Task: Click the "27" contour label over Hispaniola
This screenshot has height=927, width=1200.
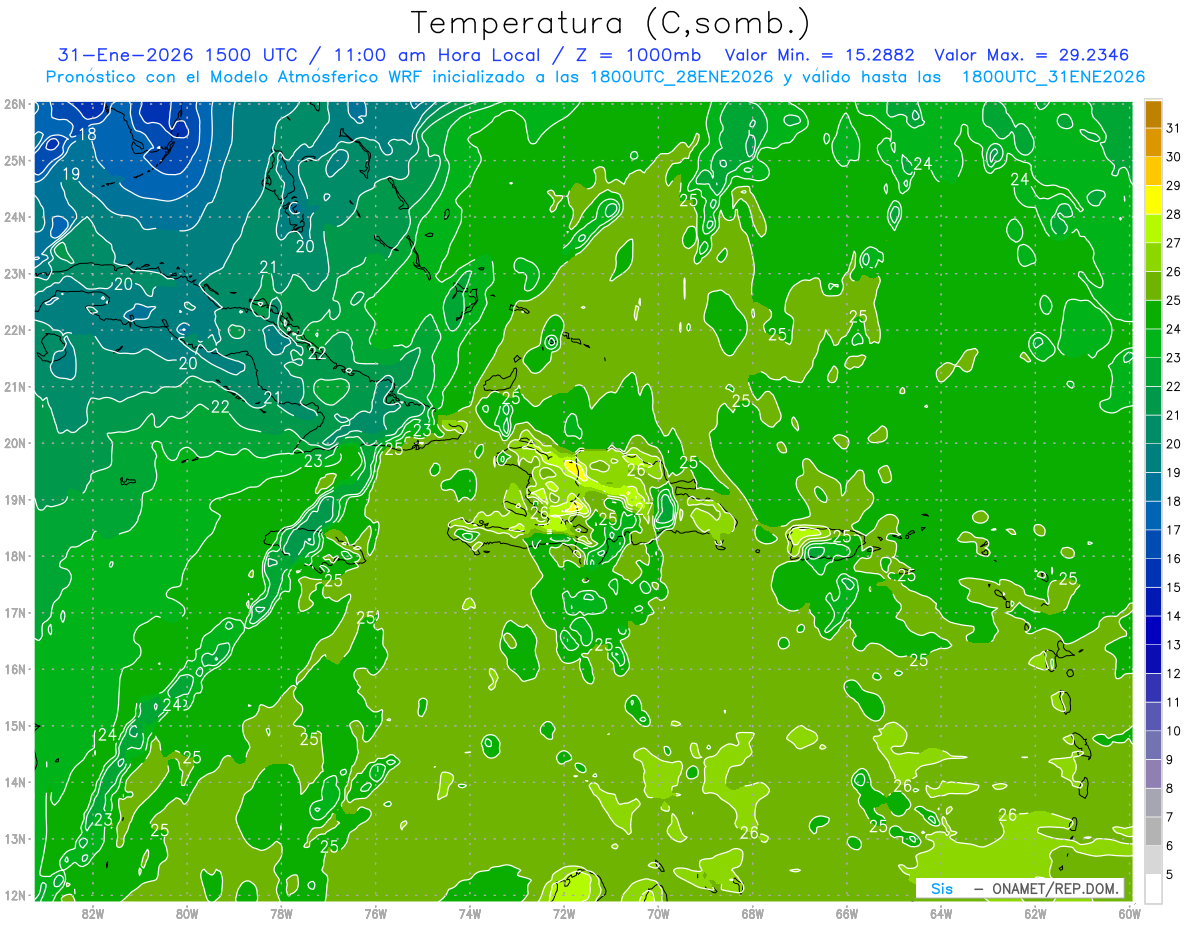Action: pyautogui.click(x=643, y=508)
